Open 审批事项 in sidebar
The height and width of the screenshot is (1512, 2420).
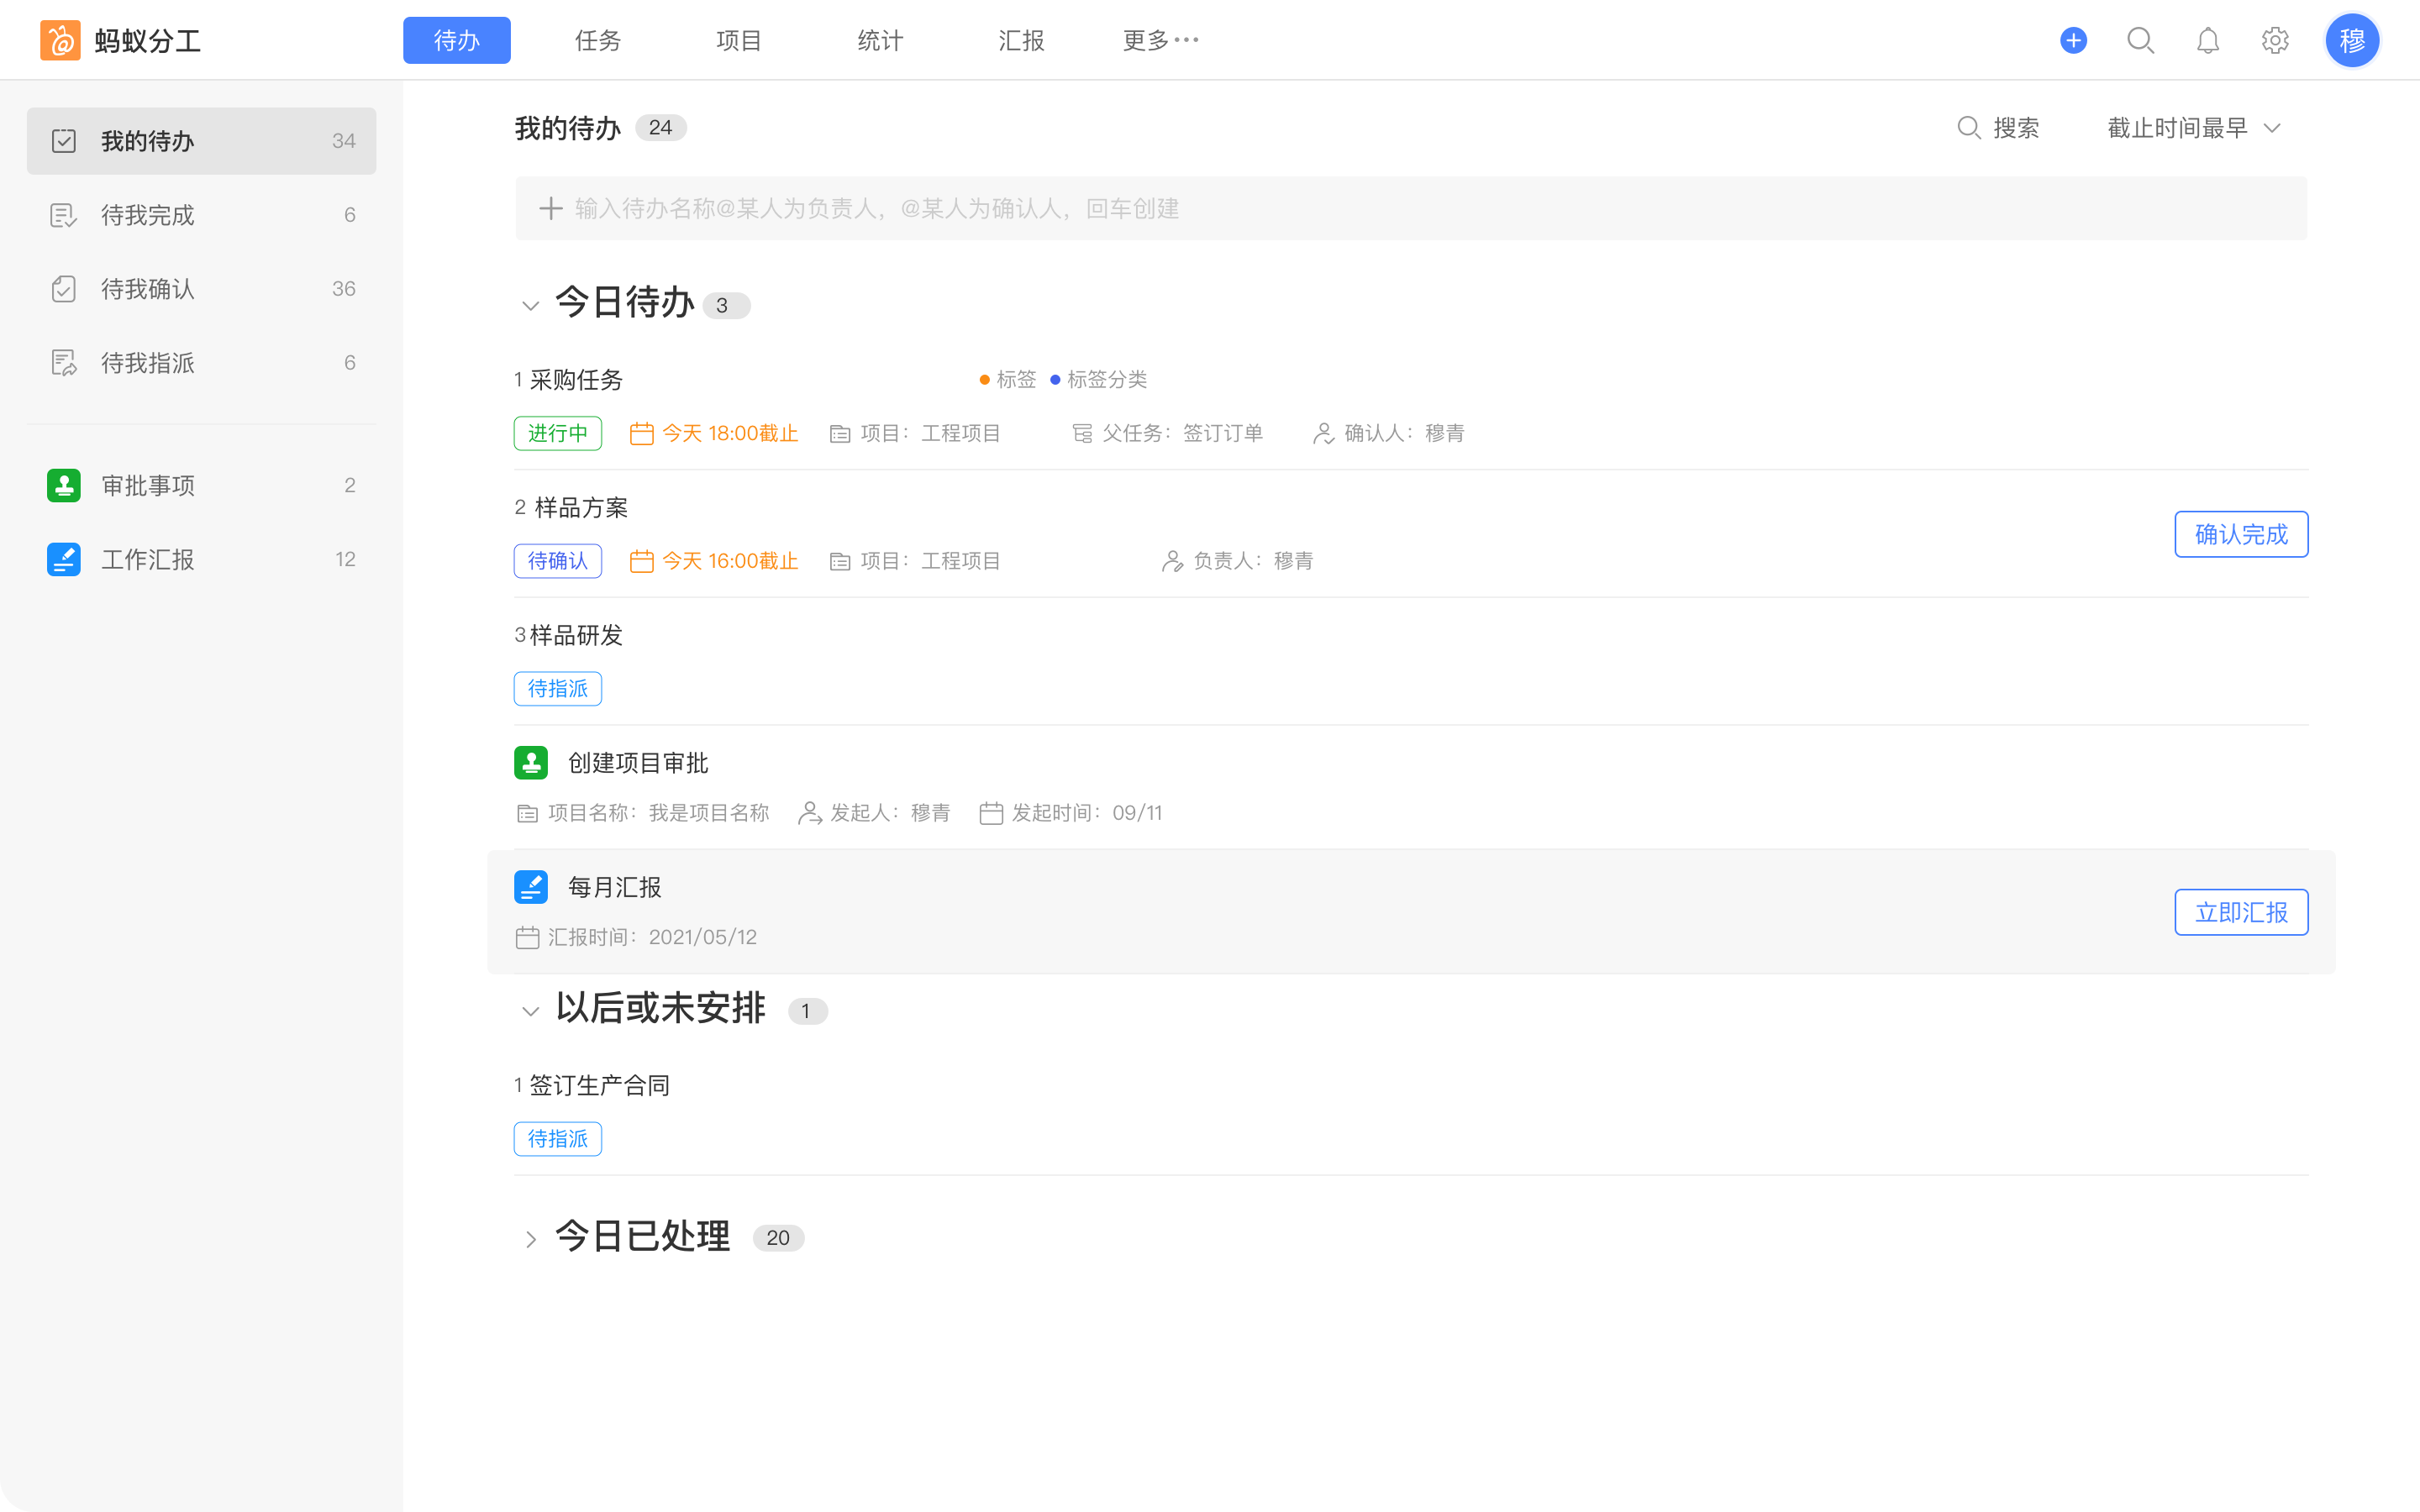coord(201,485)
